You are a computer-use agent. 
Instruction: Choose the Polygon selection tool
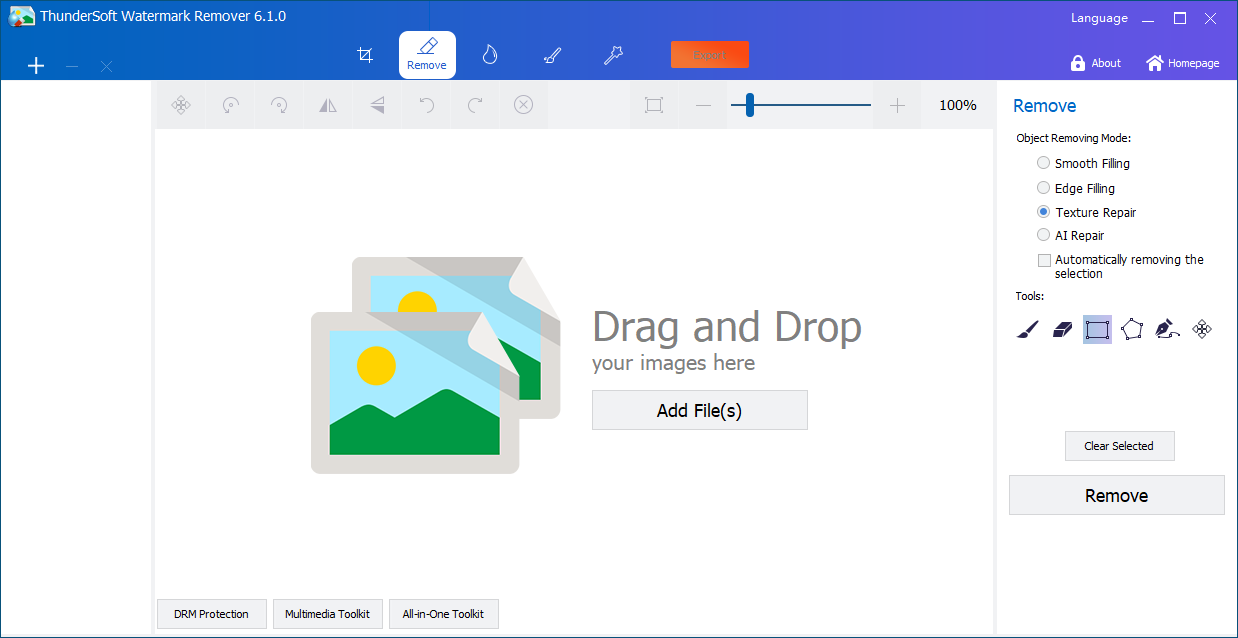coord(1132,328)
